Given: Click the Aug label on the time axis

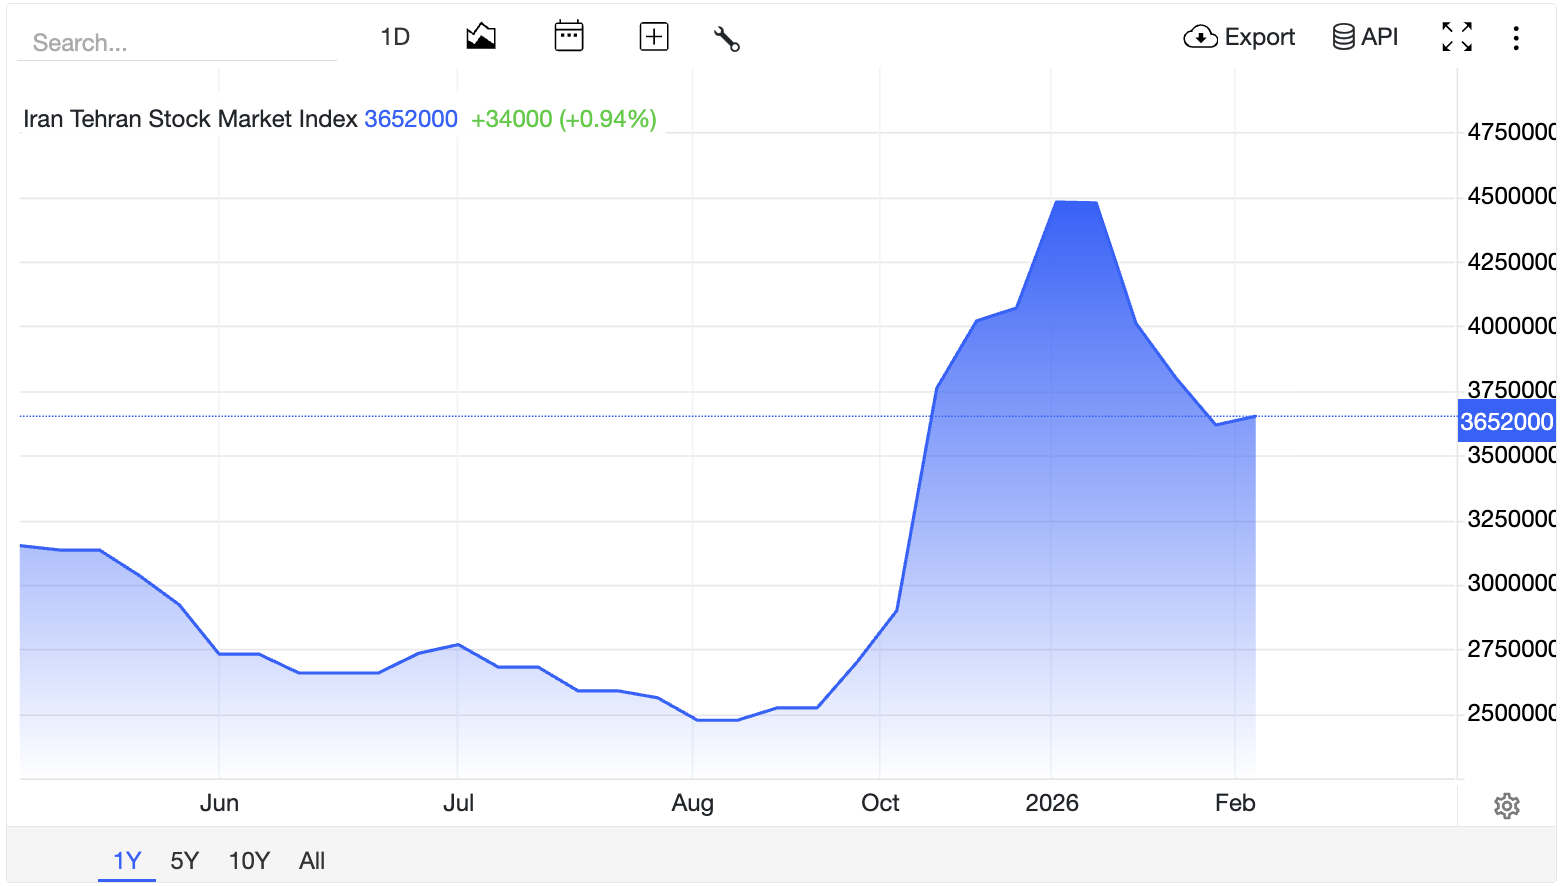Looking at the screenshot, I should [692, 803].
